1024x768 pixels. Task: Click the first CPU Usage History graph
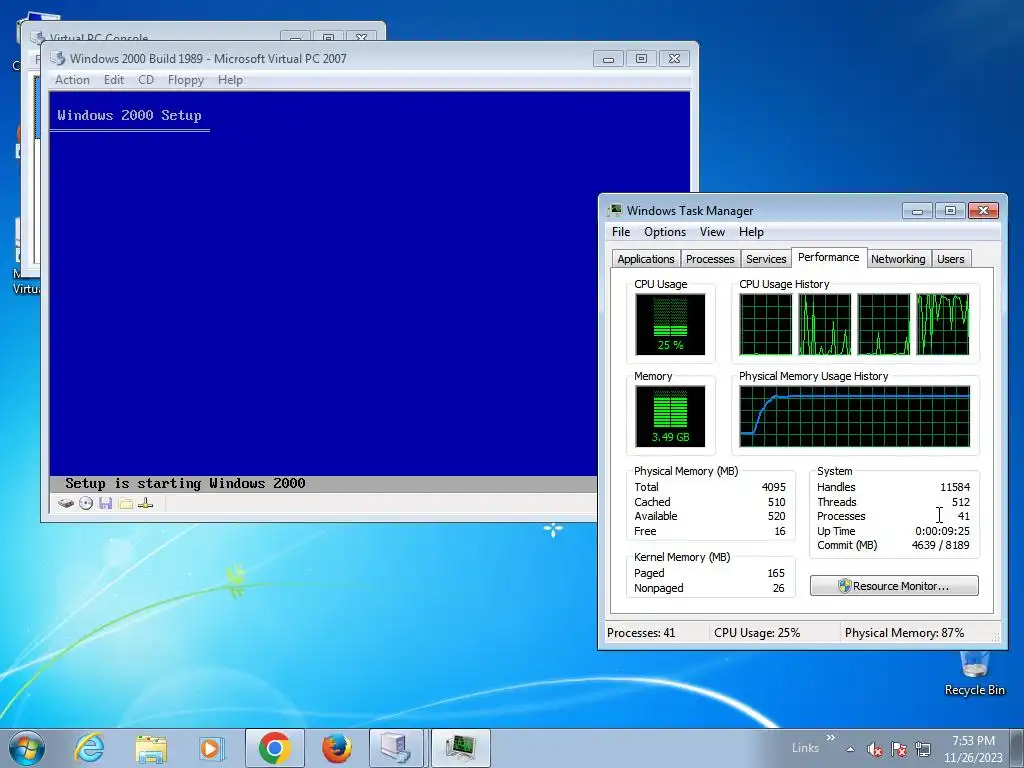coord(765,324)
